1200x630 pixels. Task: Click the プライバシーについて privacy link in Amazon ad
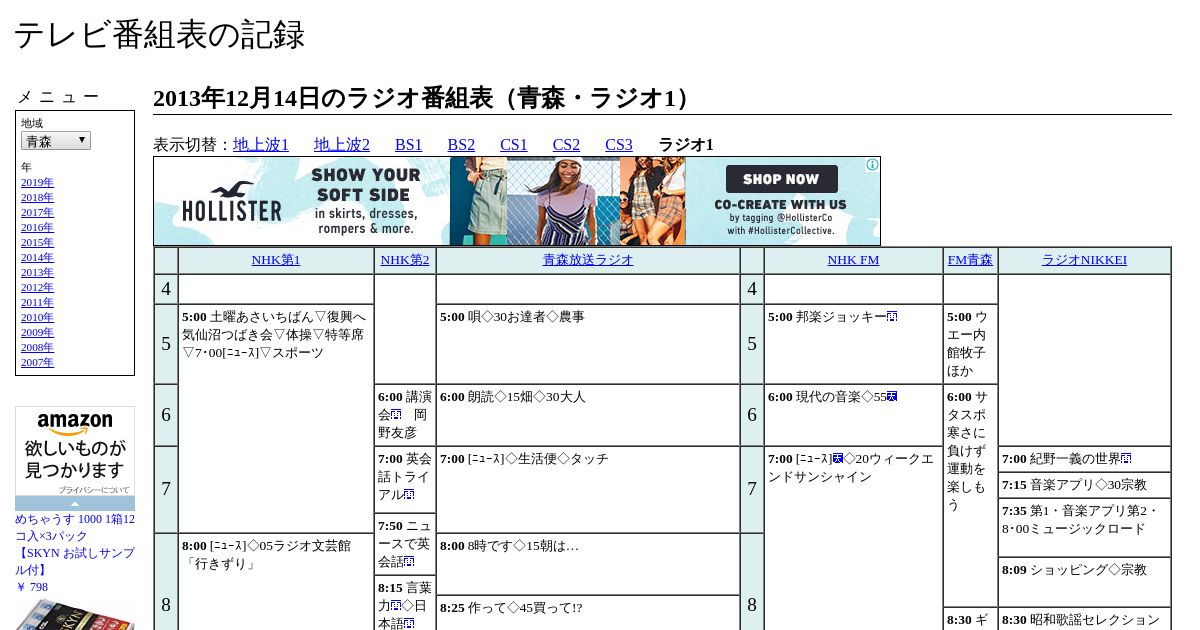(93, 491)
